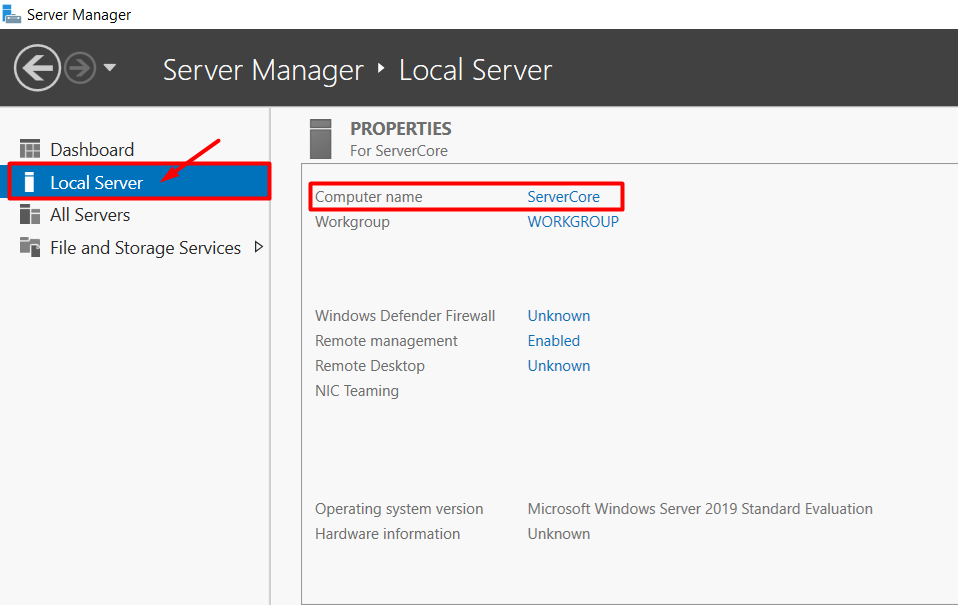Click the Local Server breadcrumb title
The image size is (958, 605).
coord(475,70)
